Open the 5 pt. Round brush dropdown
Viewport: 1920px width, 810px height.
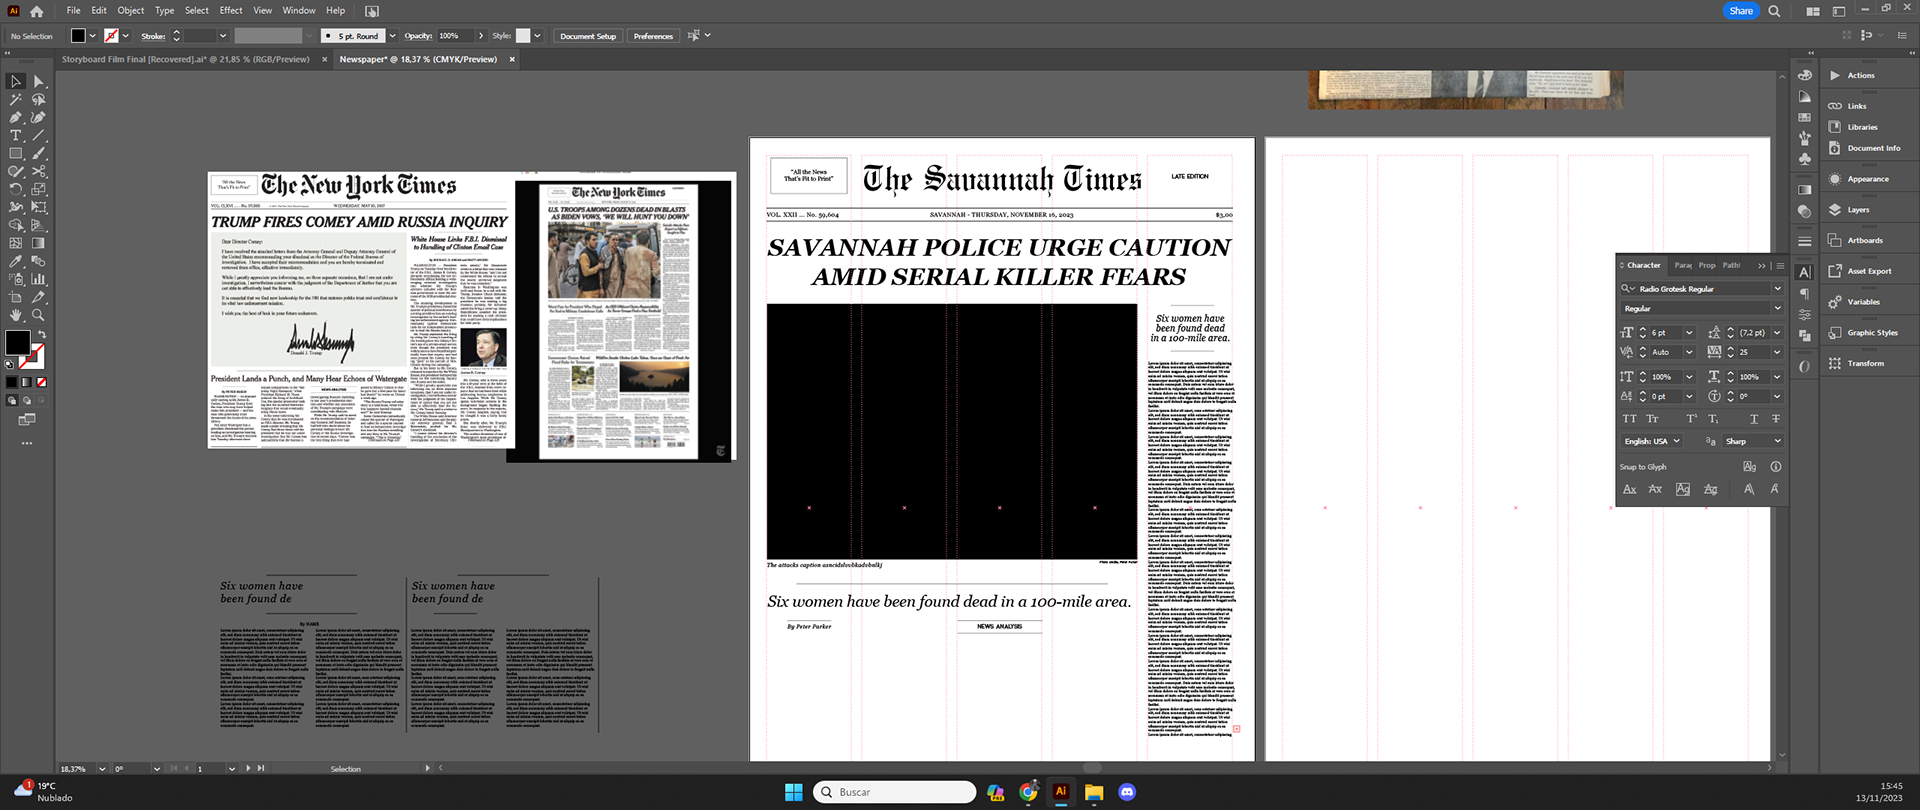tap(392, 36)
